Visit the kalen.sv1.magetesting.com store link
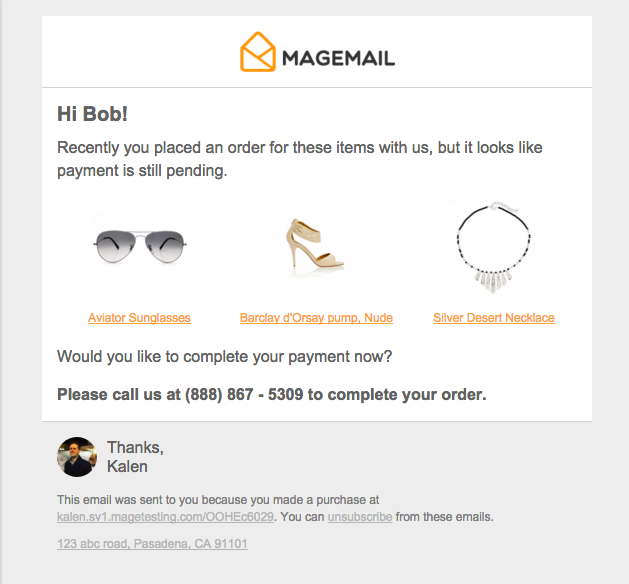The width and height of the screenshot is (629, 584). 165,517
